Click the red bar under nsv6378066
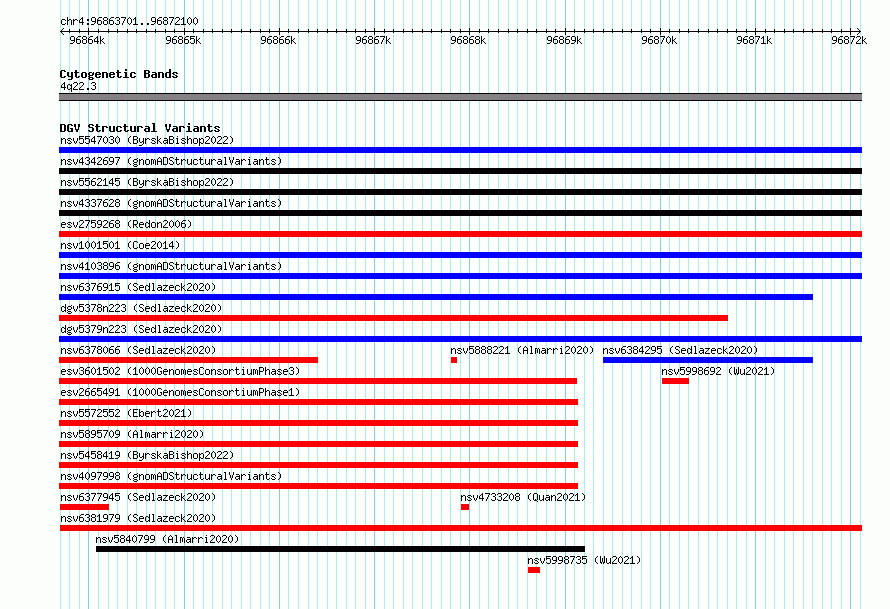Screen dimensions: 890x609 click(188, 360)
